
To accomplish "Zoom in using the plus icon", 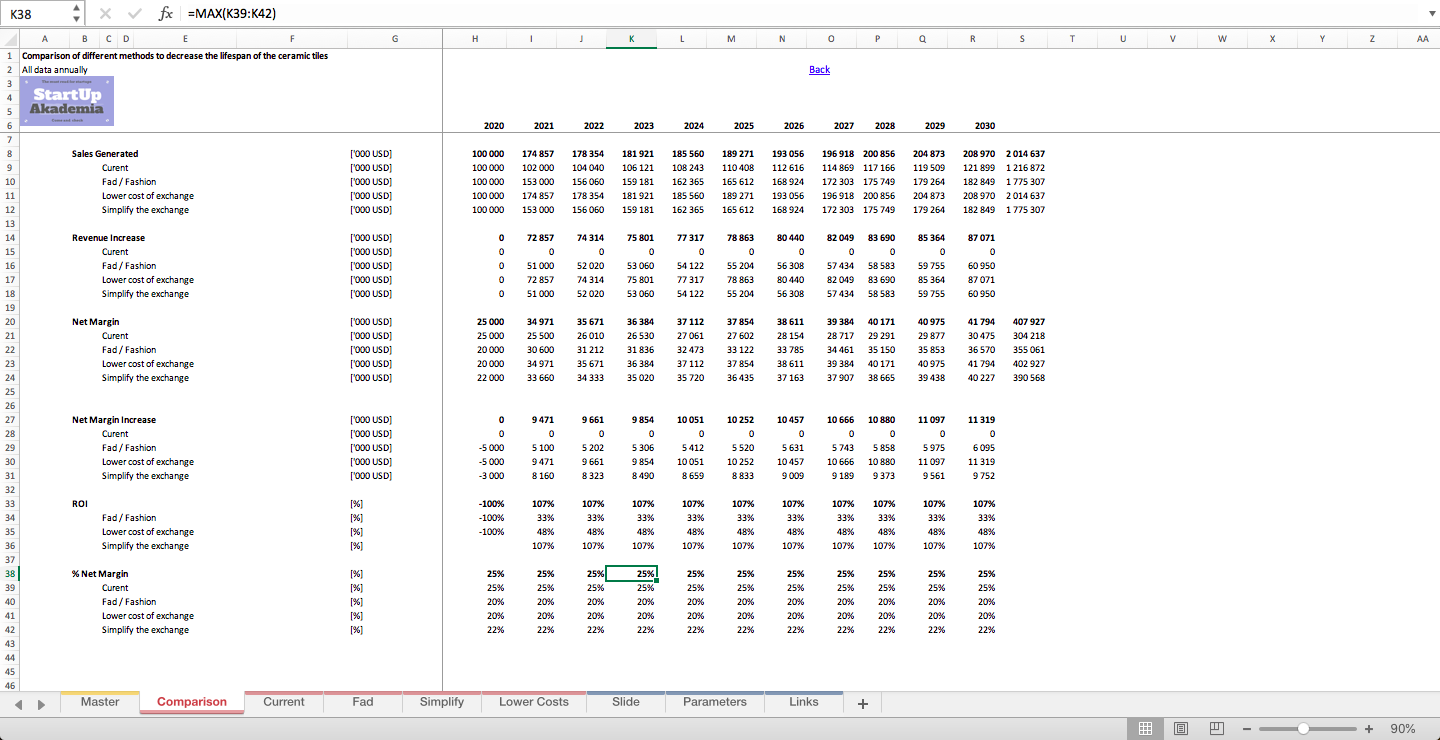I will coord(1369,728).
